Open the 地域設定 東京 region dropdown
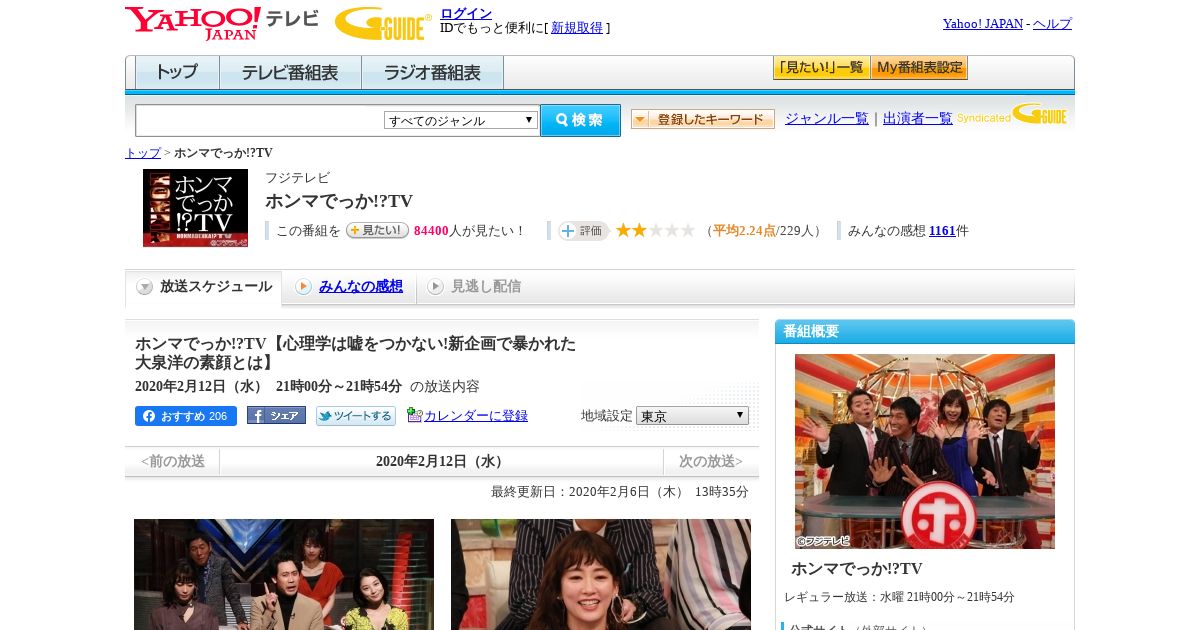 click(692, 415)
